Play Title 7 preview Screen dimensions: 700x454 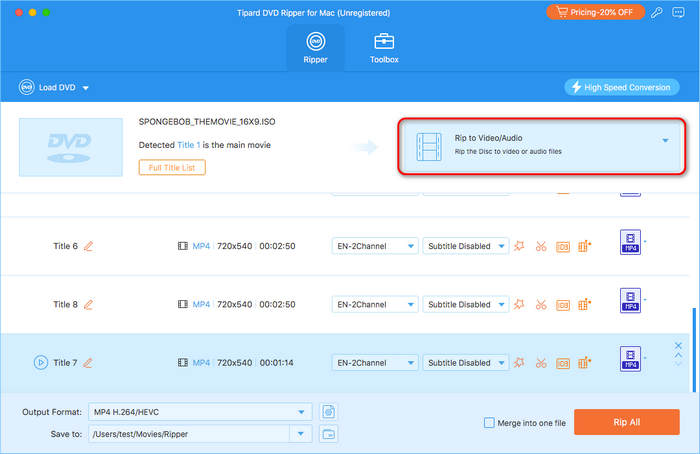41,362
